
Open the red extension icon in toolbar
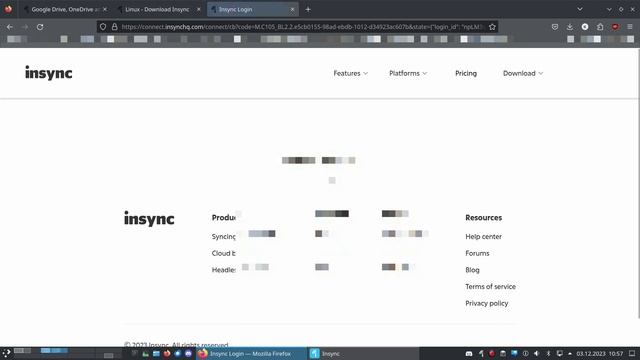coord(615,27)
